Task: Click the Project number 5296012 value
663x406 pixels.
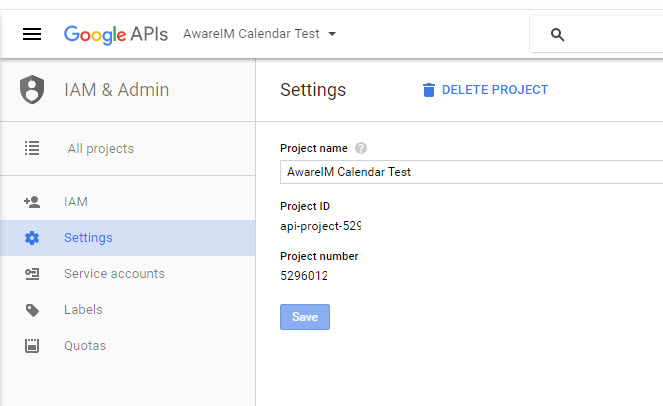Action: [304, 276]
